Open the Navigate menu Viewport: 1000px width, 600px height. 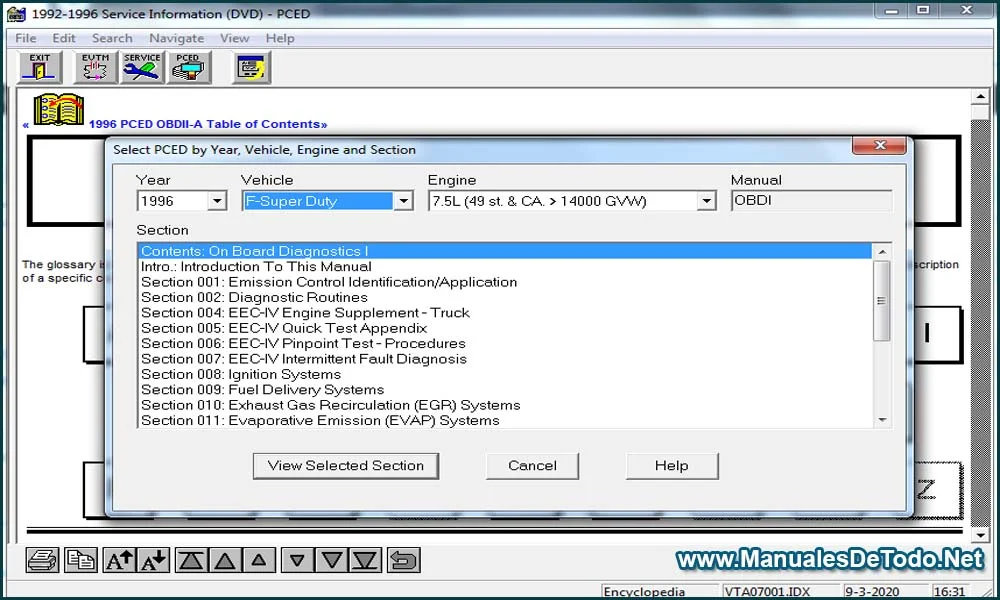coord(177,38)
